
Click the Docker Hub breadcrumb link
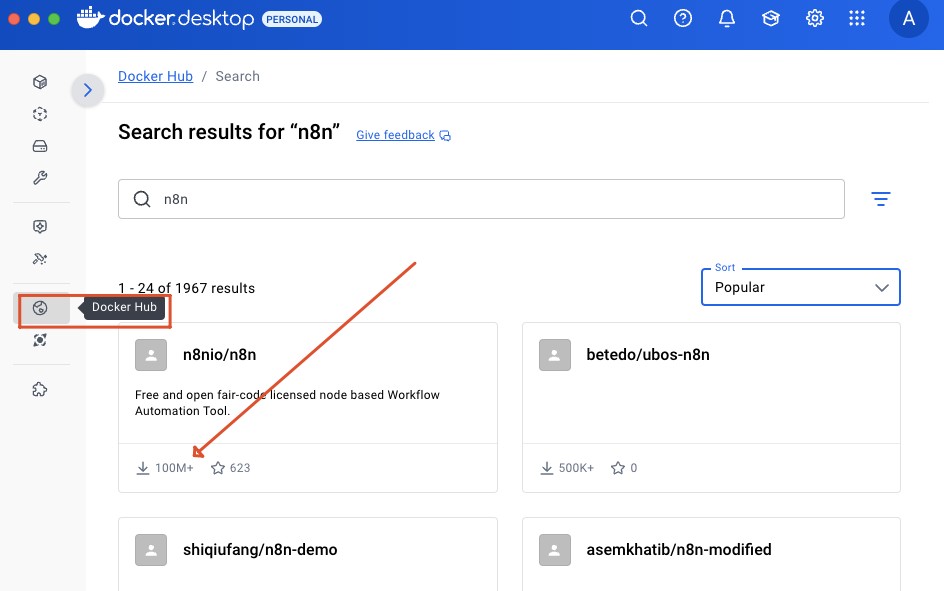tap(155, 76)
